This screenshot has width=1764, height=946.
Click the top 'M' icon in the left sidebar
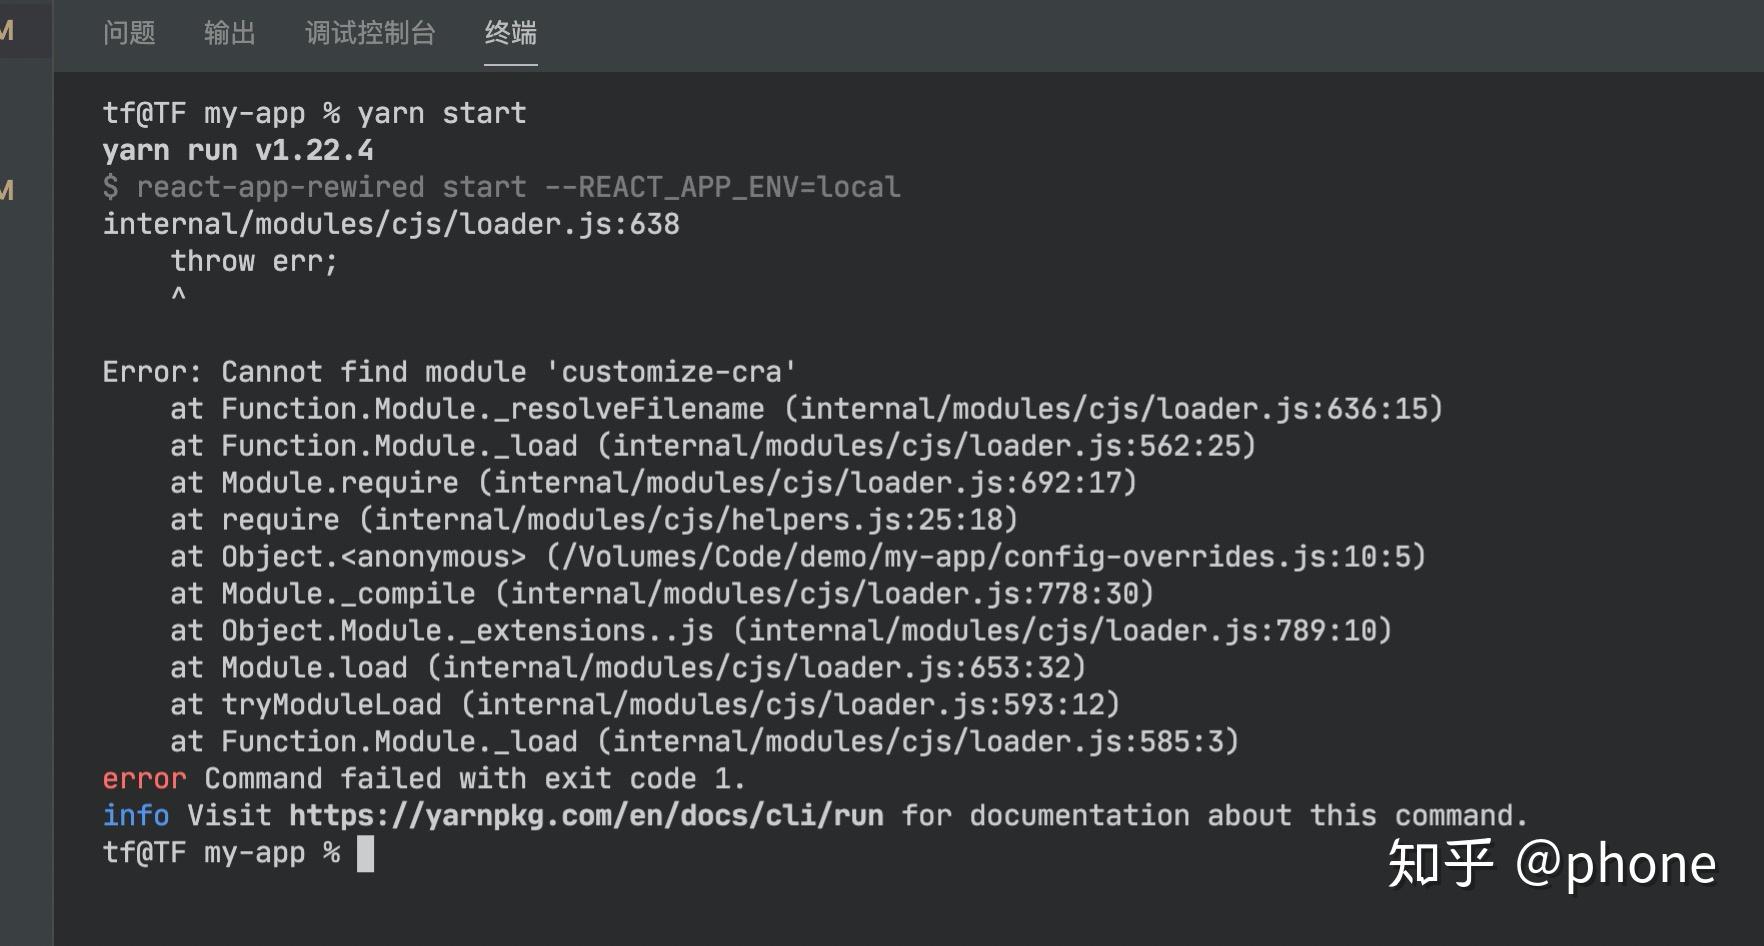(x=8, y=30)
